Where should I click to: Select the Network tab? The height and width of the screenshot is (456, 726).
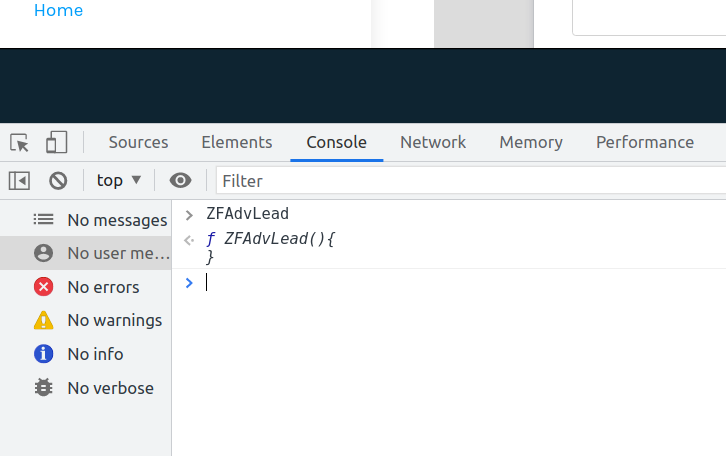coord(433,142)
